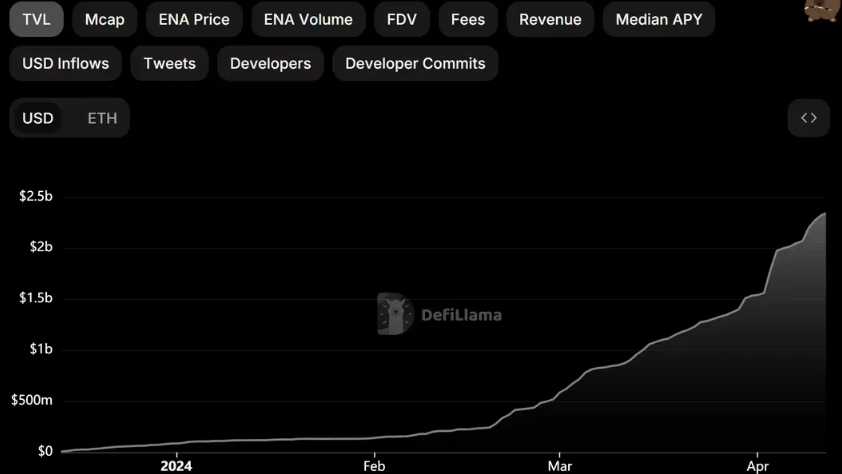The image size is (842, 474).
Task: Toggle the TVL chart metric
Action: (x=37, y=19)
